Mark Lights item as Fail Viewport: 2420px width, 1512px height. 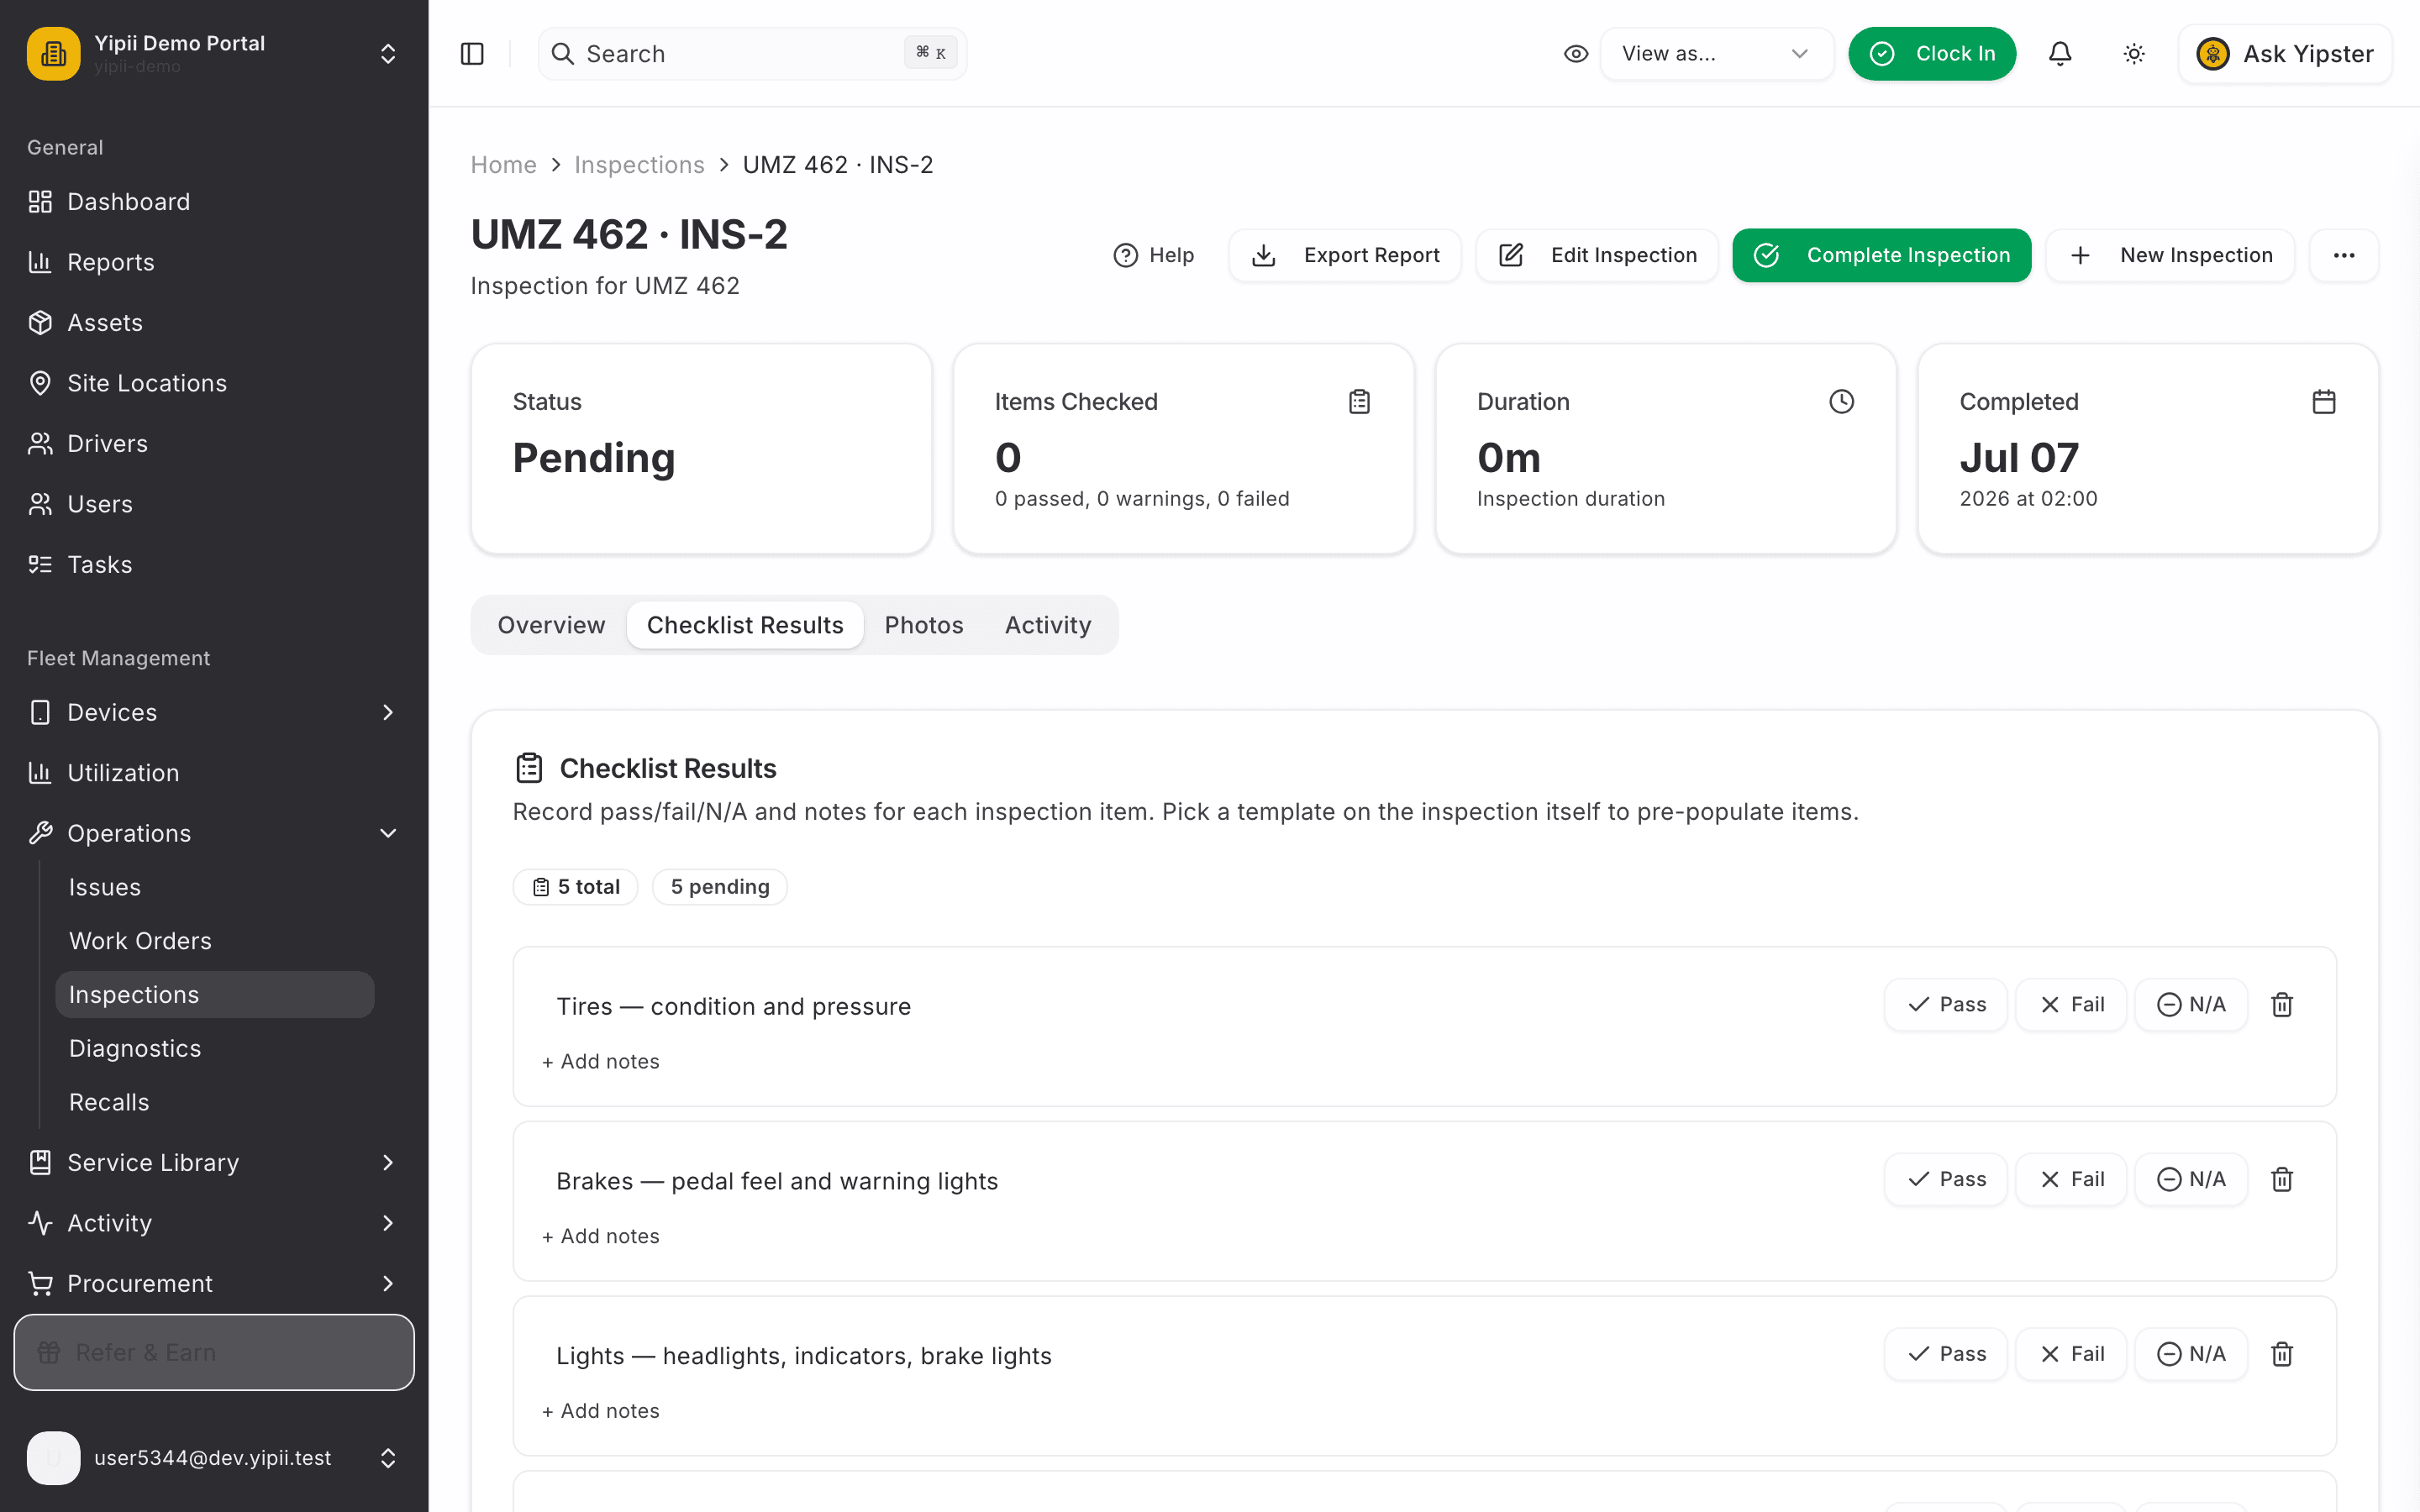coord(2071,1354)
